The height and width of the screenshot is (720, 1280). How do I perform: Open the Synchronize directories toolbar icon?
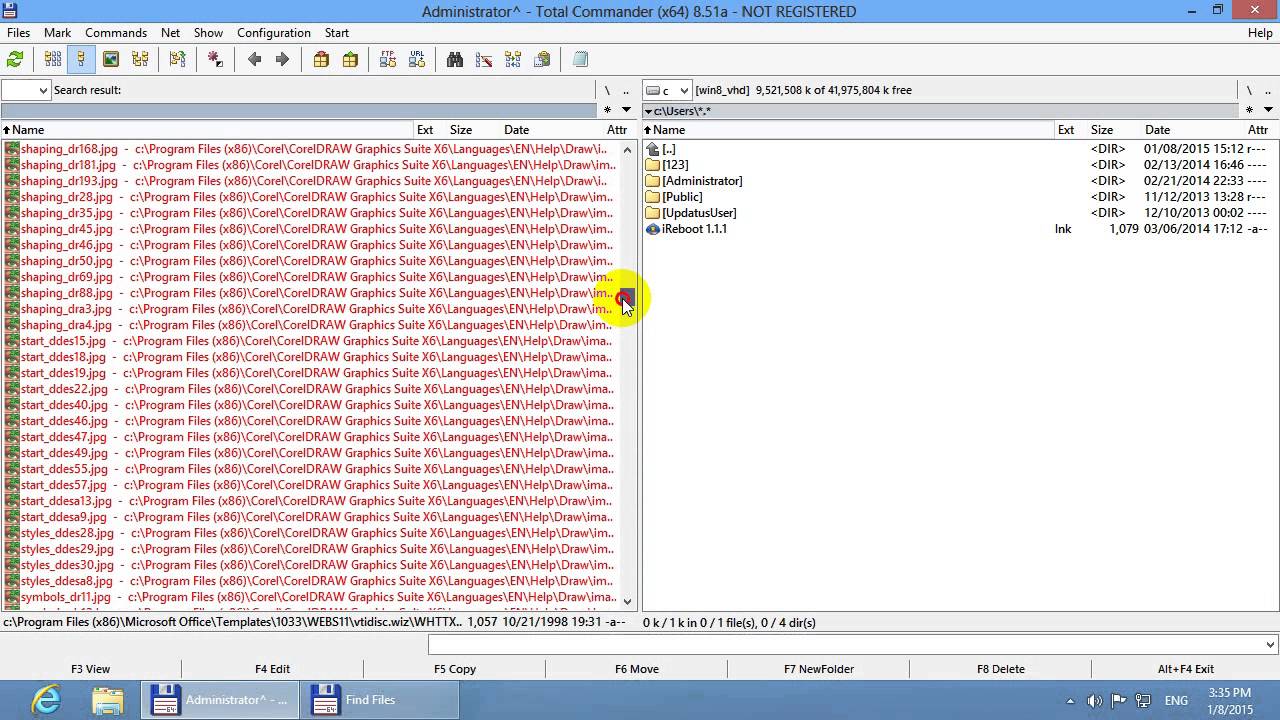click(513, 59)
